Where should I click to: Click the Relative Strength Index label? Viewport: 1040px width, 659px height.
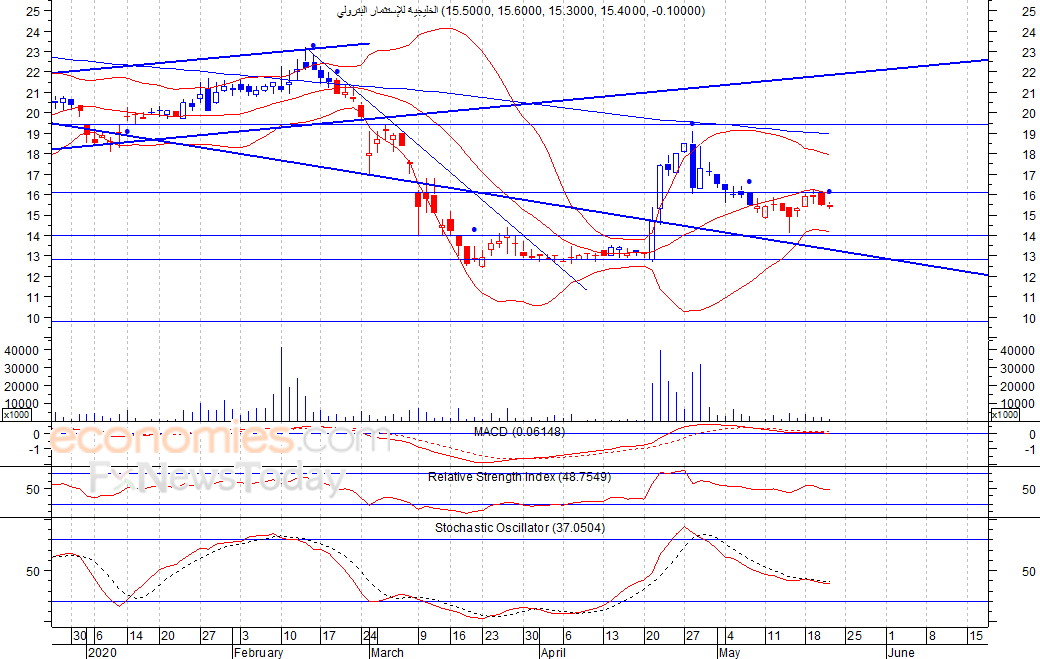519,477
